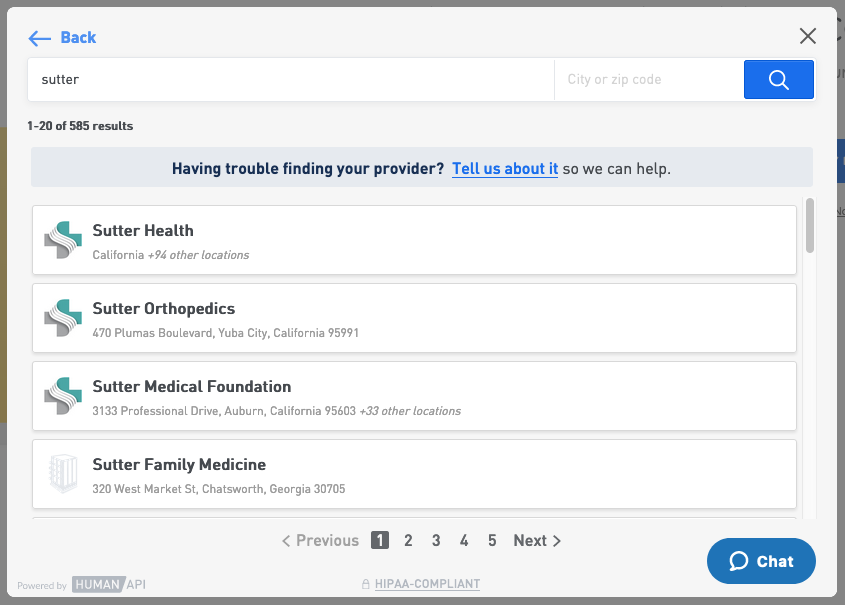Open the Chat support button
Image resolution: width=845 pixels, height=605 pixels.
tap(761, 561)
